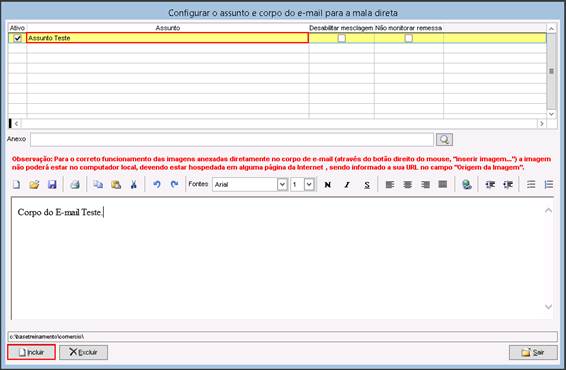Image resolution: width=566 pixels, height=370 pixels.
Task: Open the font size dropdown
Action: click(309, 184)
